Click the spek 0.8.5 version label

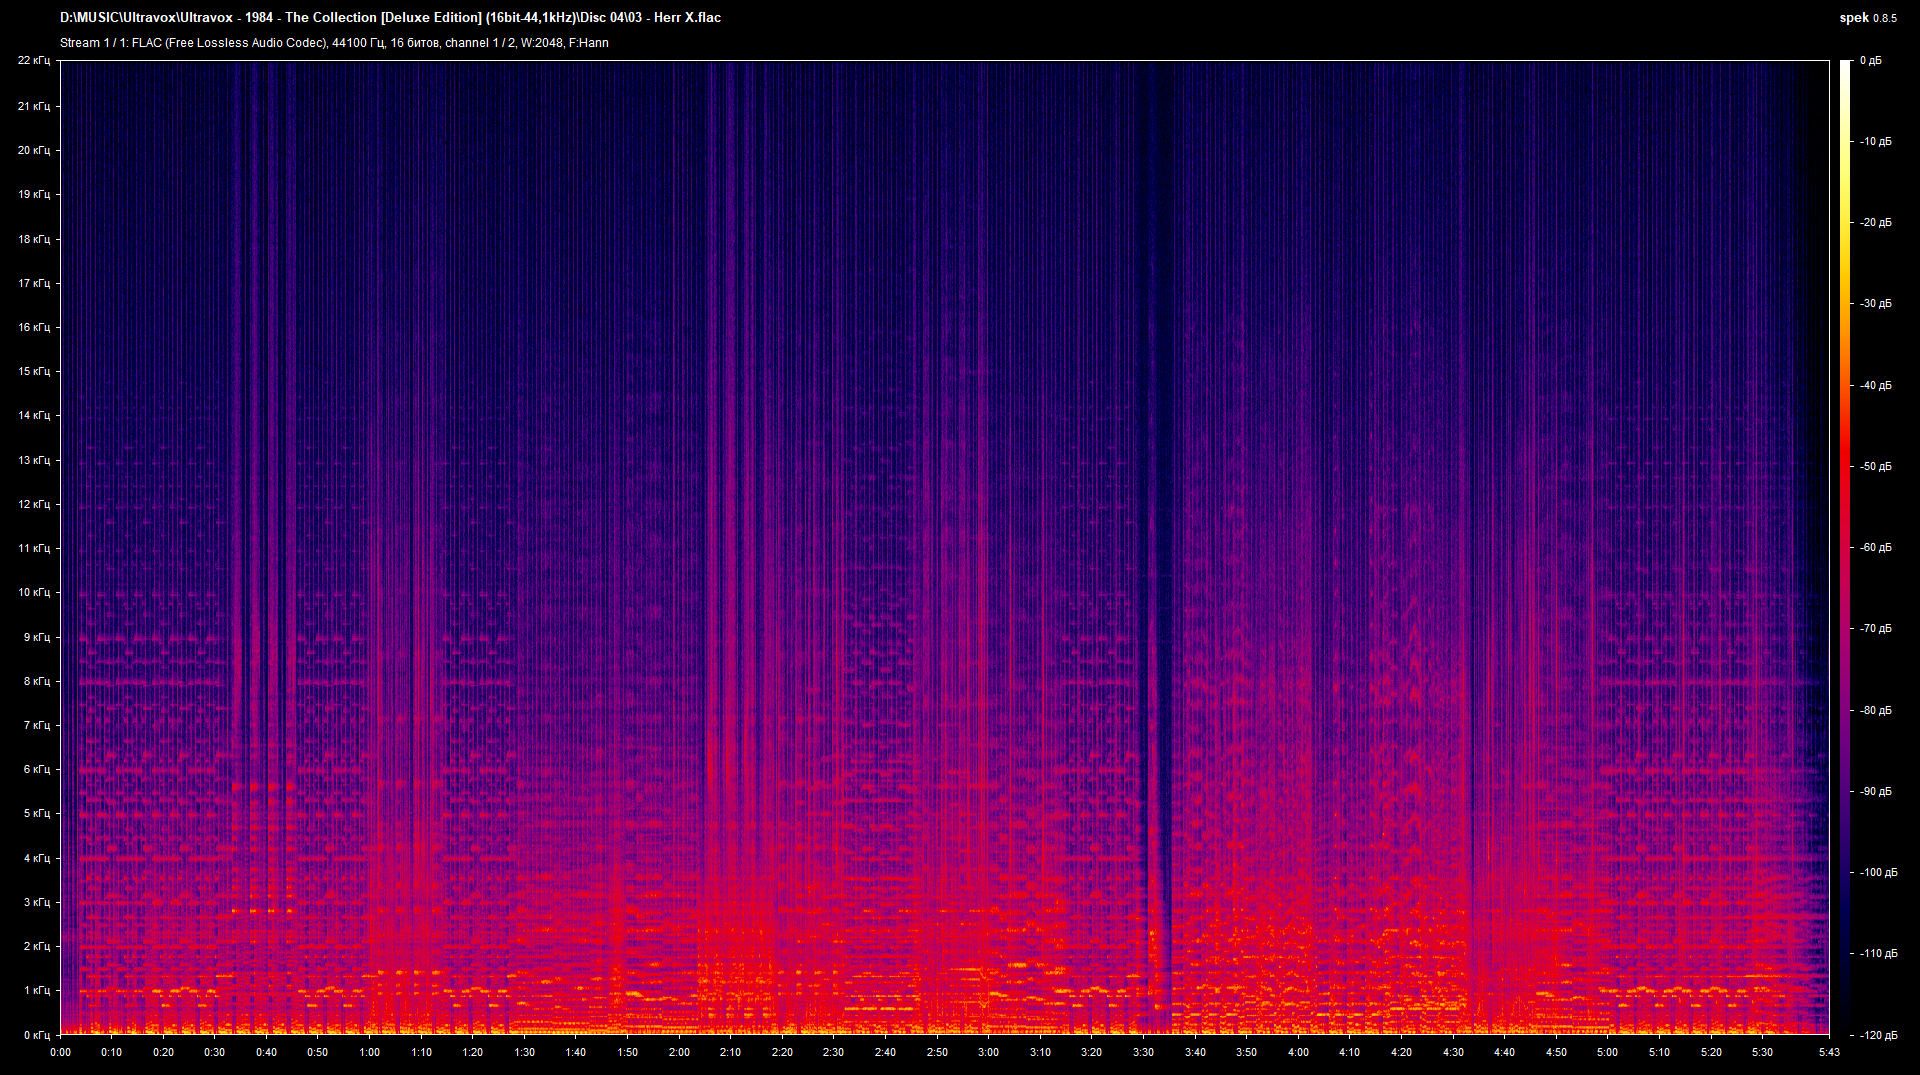pyautogui.click(x=1869, y=17)
